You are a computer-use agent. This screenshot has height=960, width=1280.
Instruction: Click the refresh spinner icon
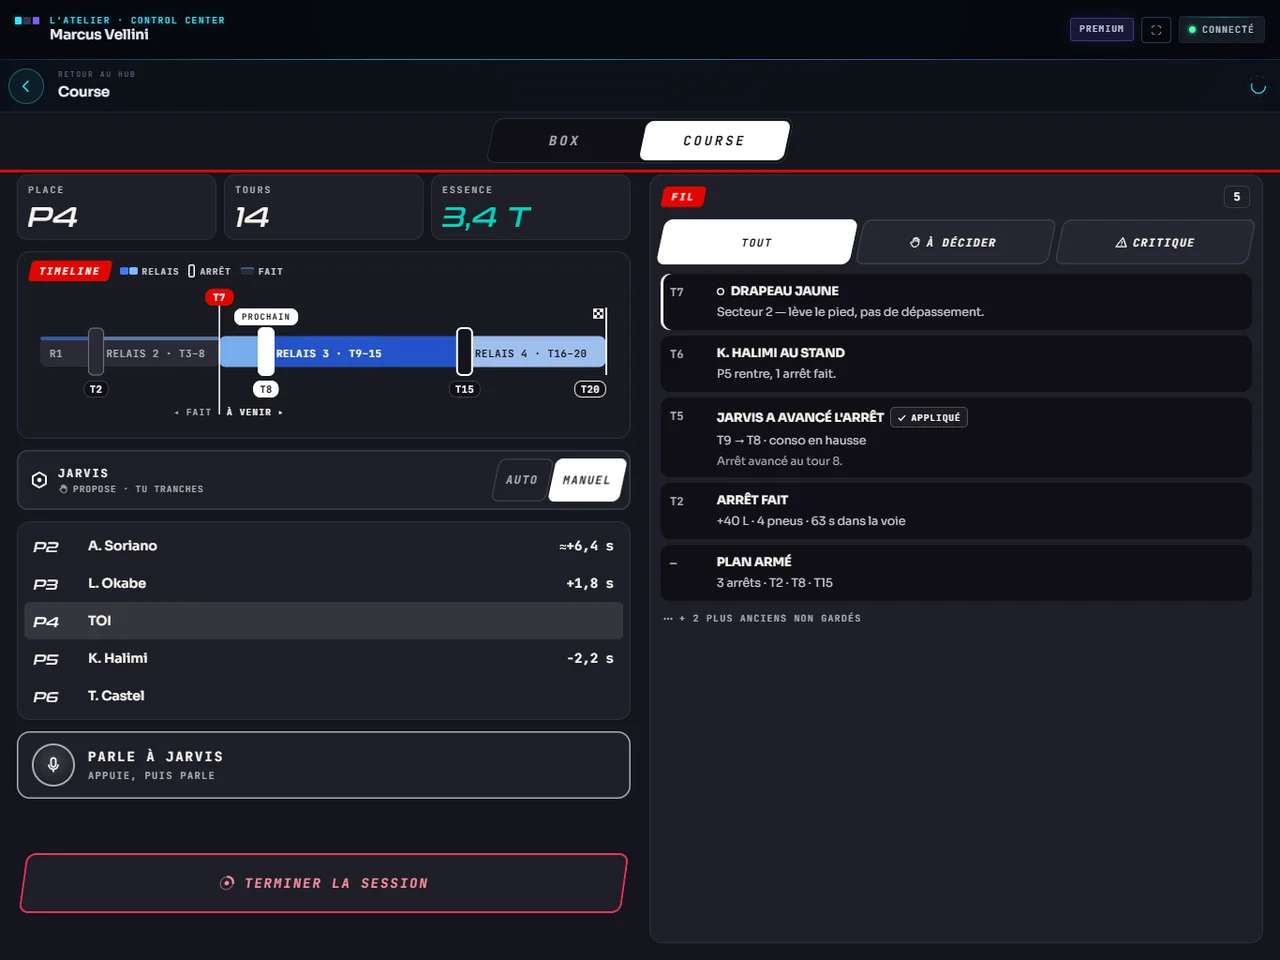(1258, 87)
